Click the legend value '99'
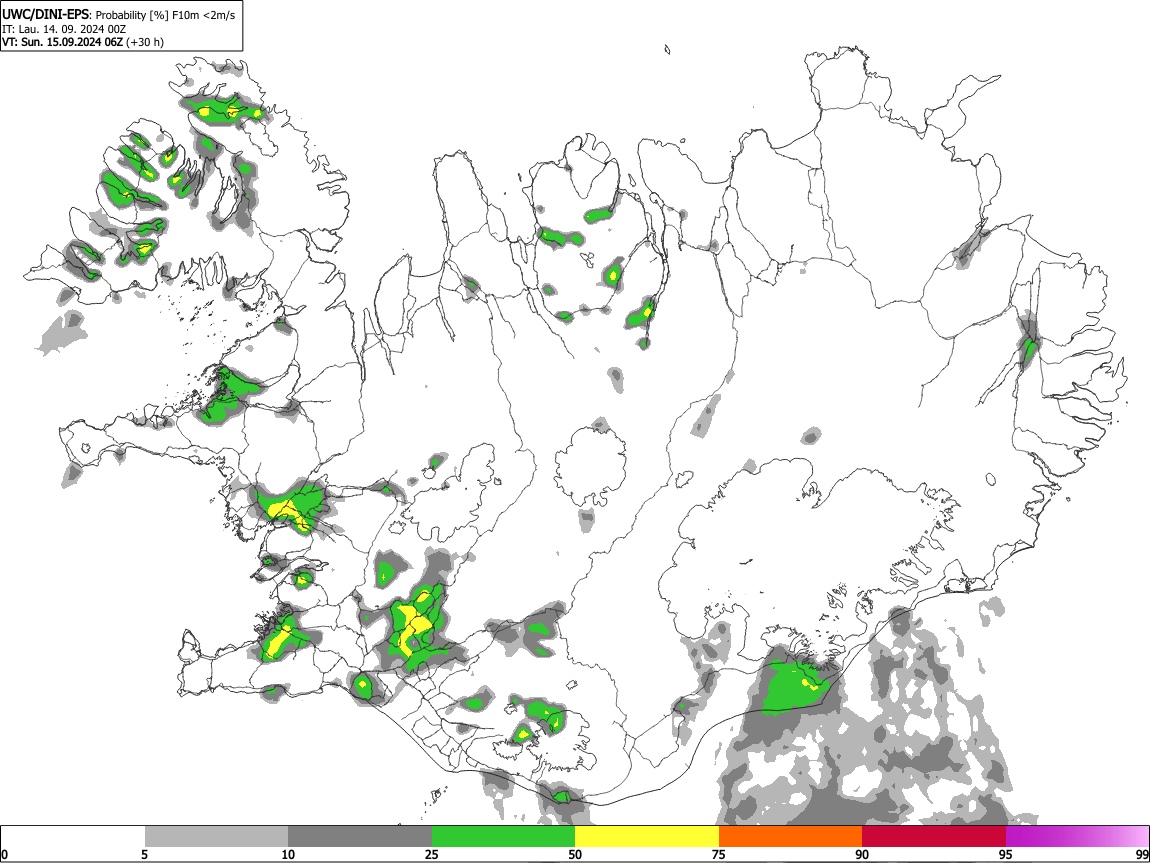The width and height of the screenshot is (1150, 863). (x=1142, y=854)
